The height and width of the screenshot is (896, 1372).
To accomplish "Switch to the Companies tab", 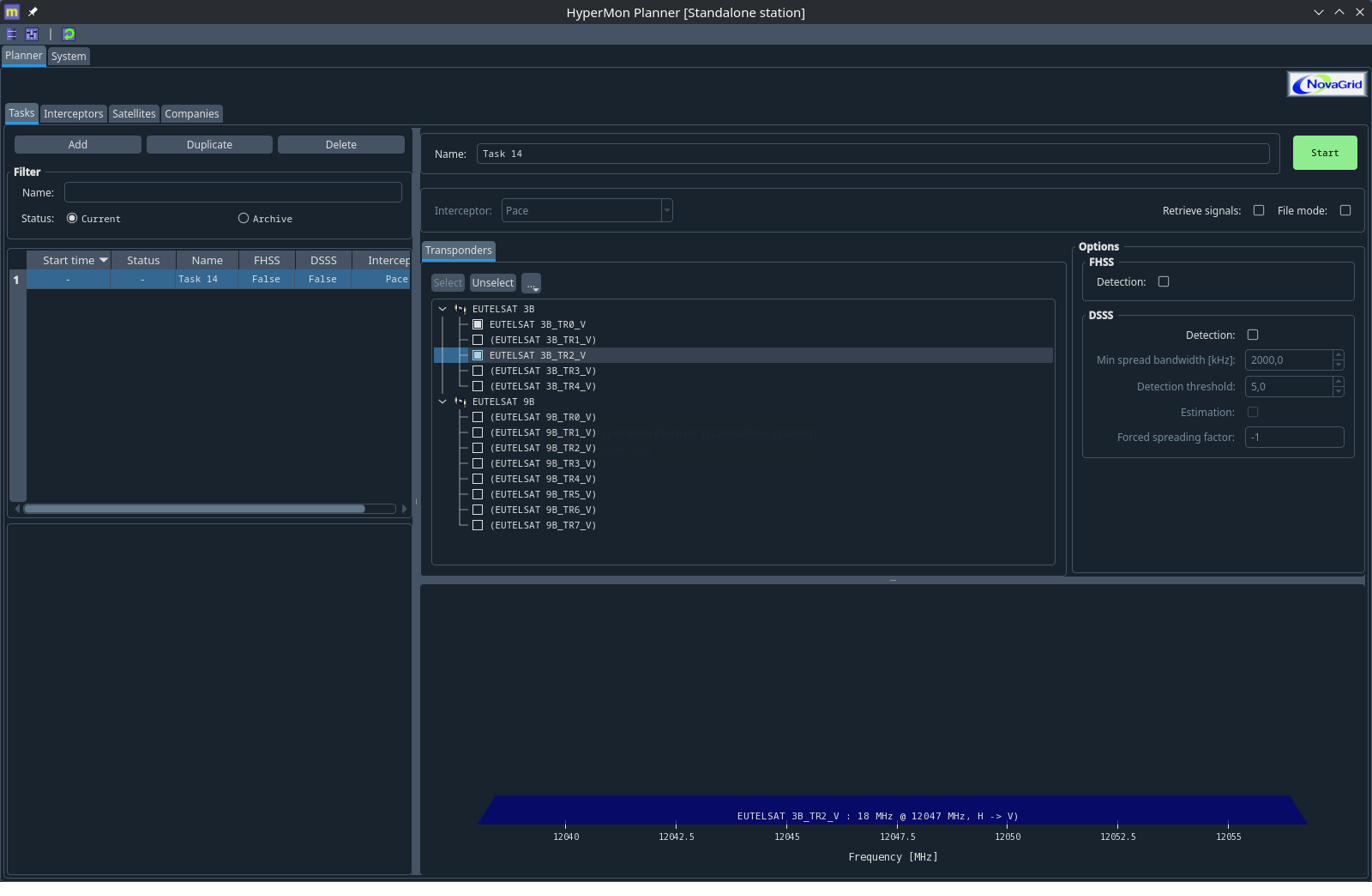I will (192, 114).
